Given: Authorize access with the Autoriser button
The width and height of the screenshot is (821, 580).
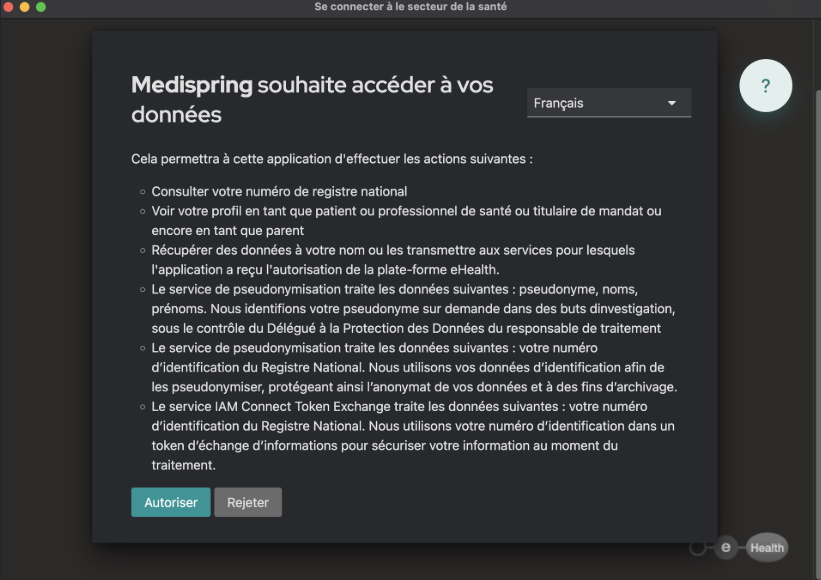Looking at the screenshot, I should click(170, 502).
